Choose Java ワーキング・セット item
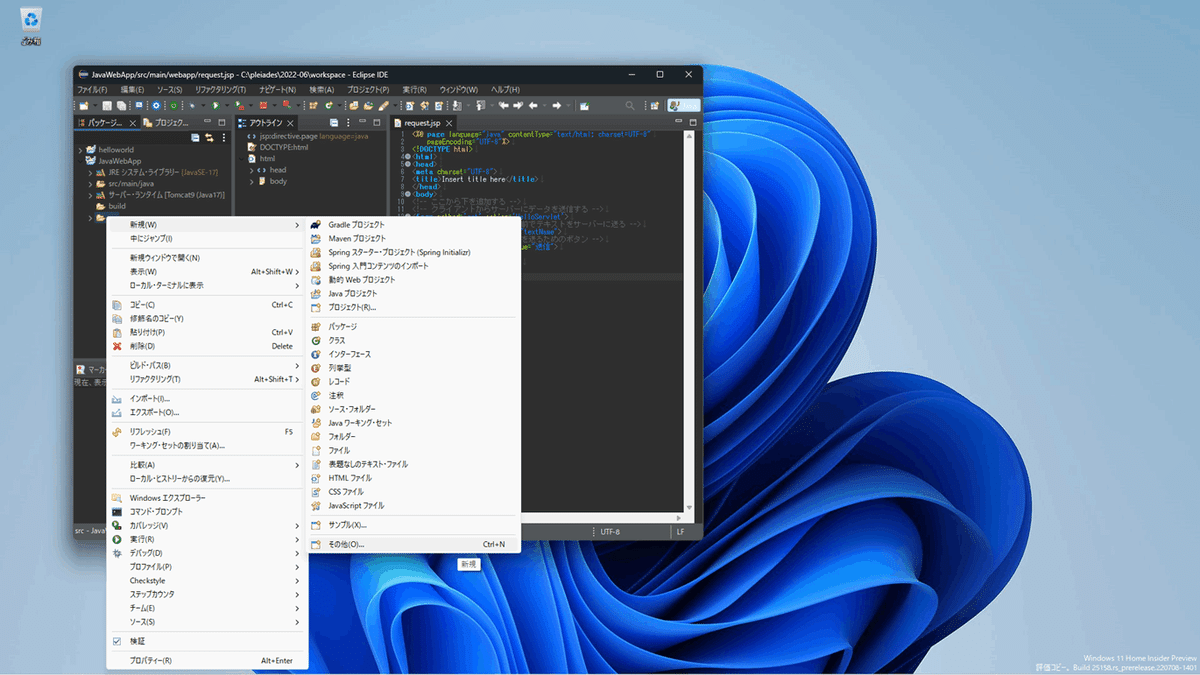 [x=415, y=423]
